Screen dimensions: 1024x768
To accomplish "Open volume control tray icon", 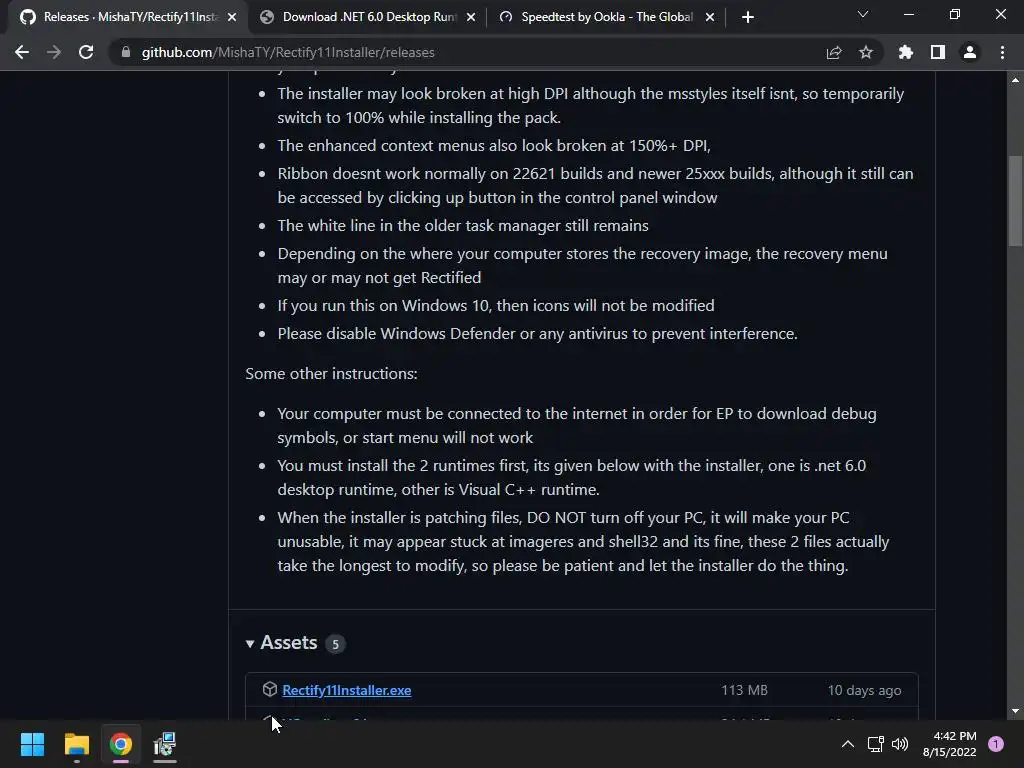I will tap(900, 744).
